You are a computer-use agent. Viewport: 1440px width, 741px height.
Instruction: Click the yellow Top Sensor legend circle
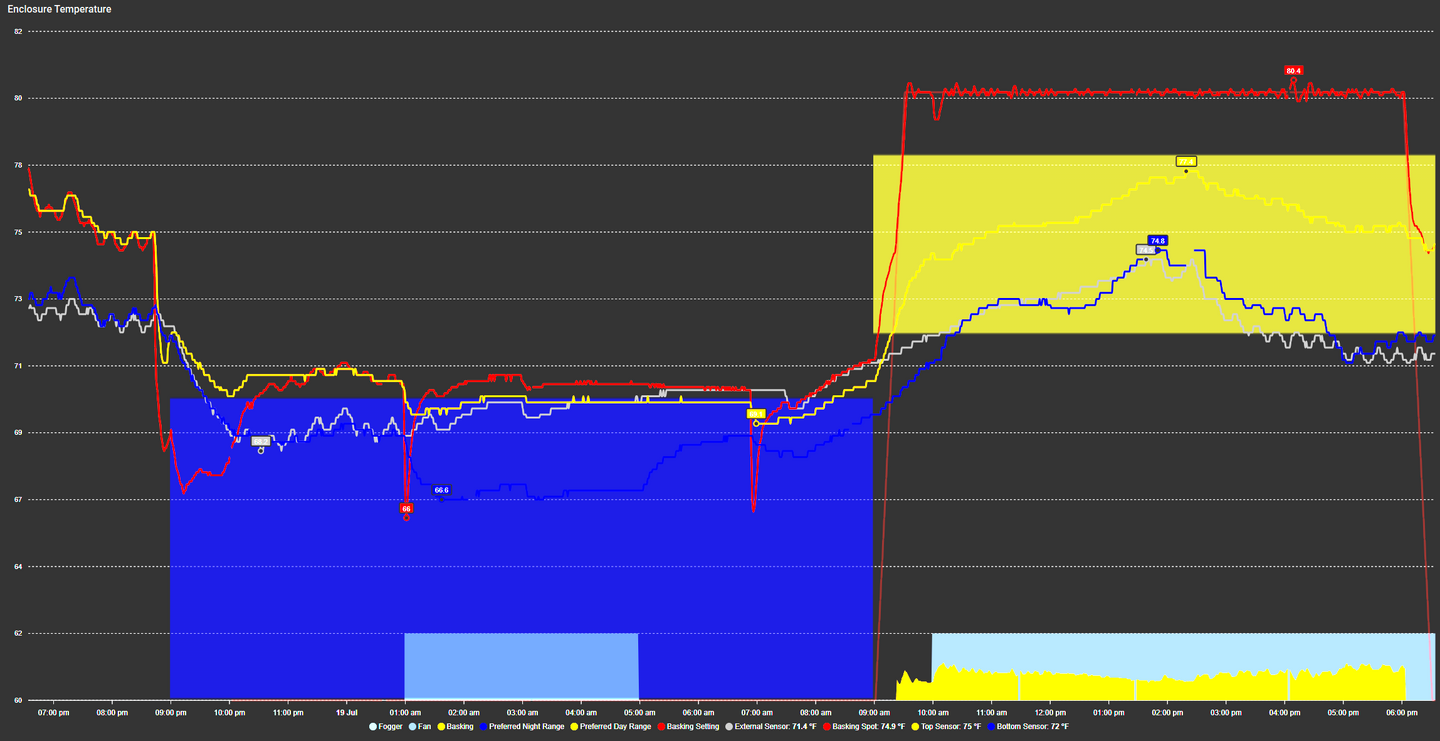(x=916, y=726)
